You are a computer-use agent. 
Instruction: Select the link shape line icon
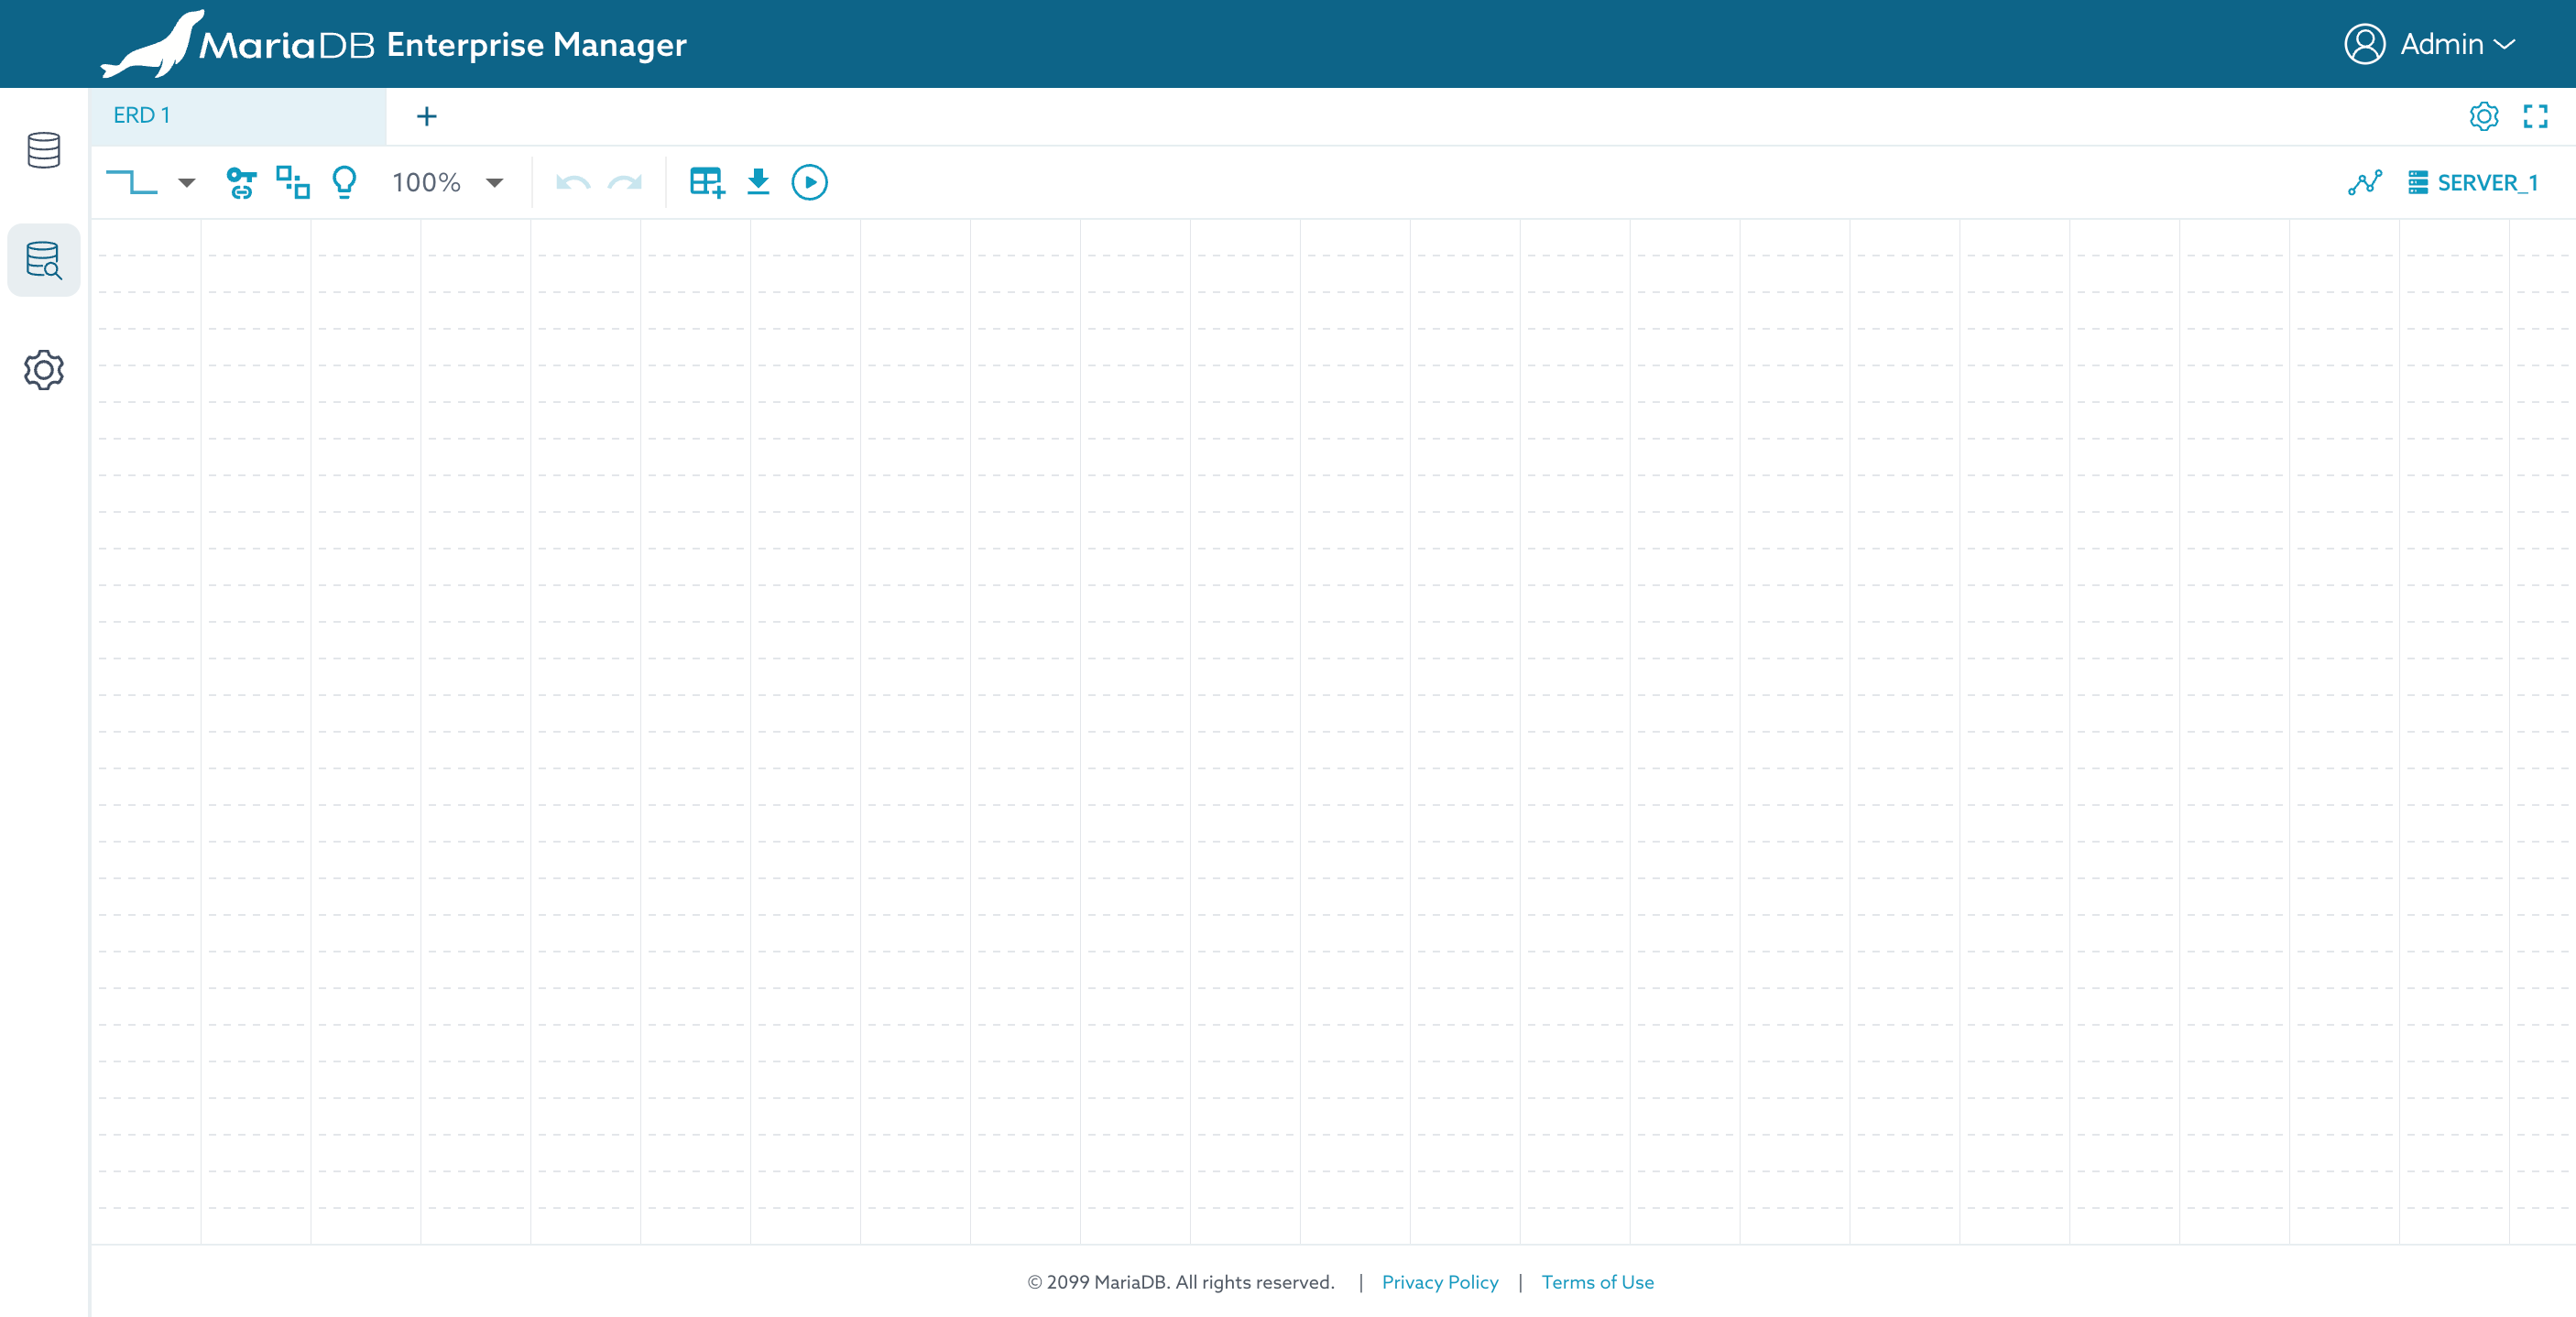[x=131, y=182]
